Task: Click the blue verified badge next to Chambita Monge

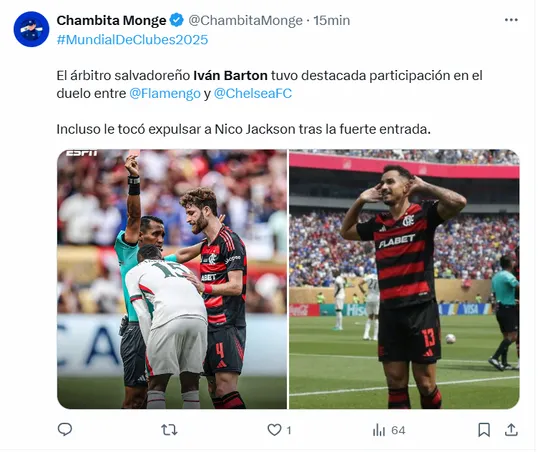Action: click(177, 20)
